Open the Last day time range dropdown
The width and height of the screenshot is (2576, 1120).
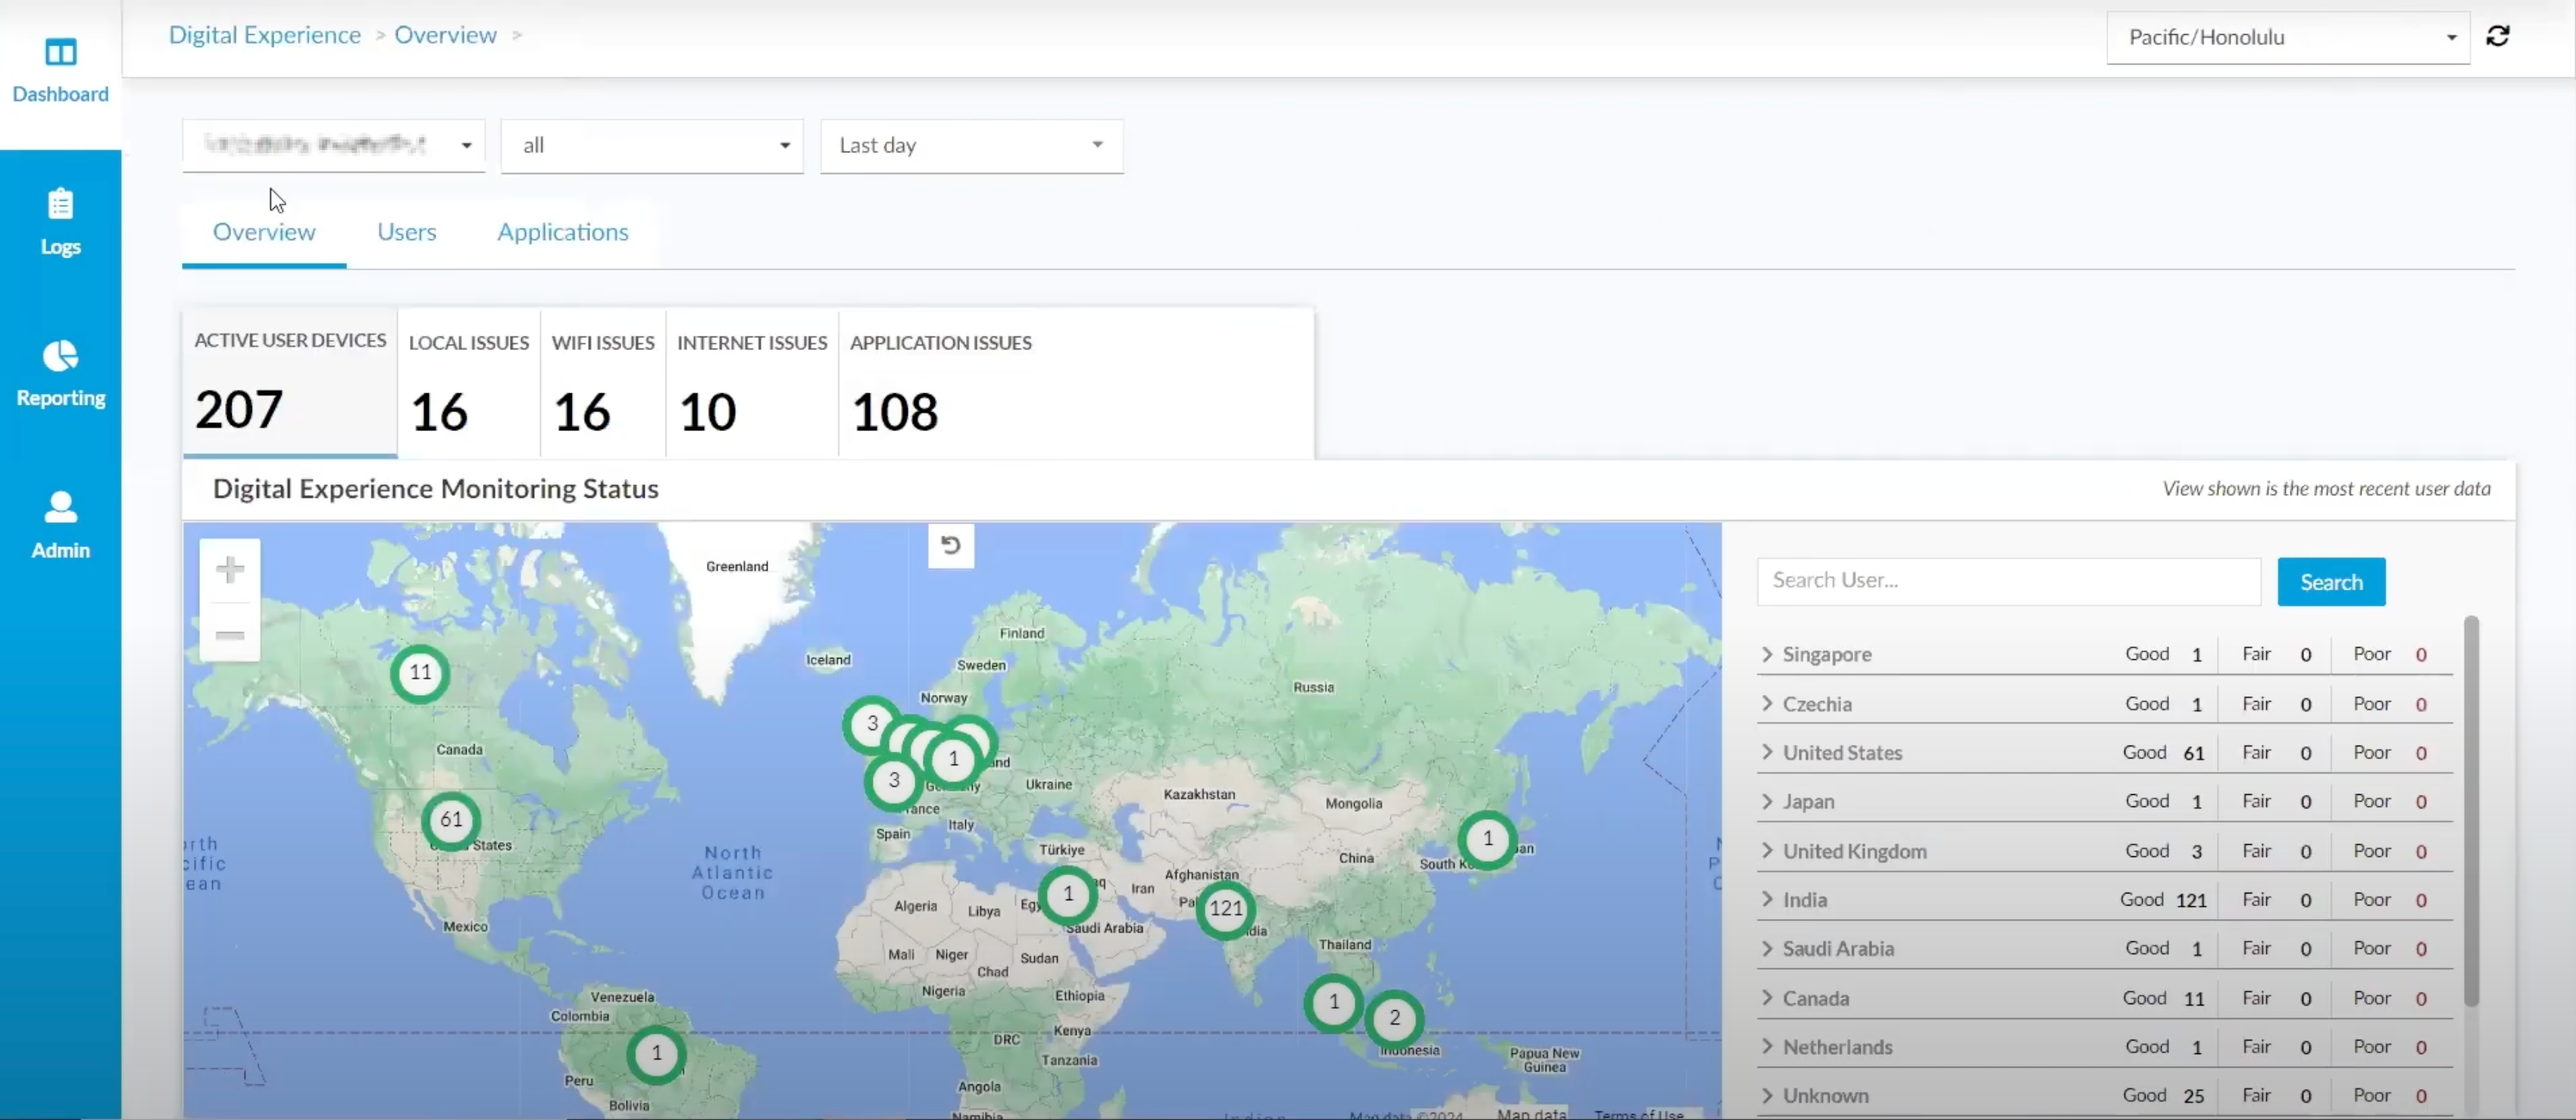970,146
